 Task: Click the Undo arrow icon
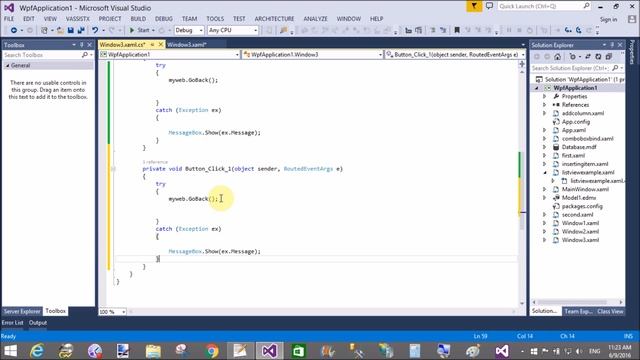coord(95,30)
